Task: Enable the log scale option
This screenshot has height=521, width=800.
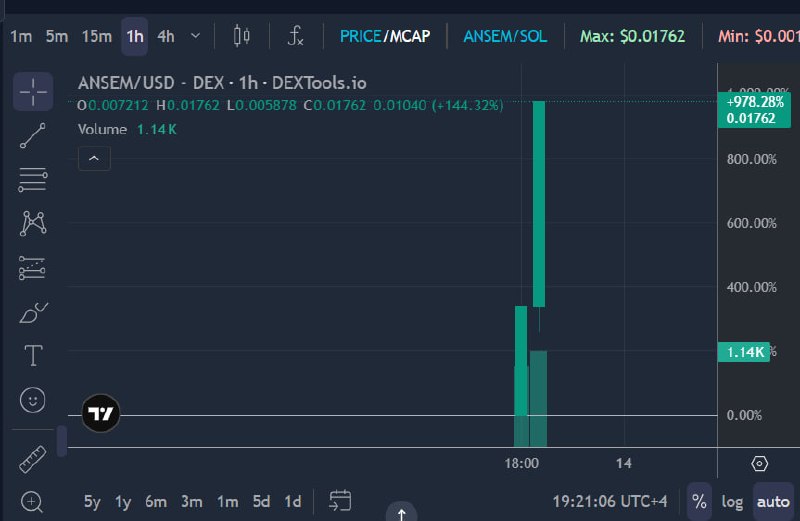Action: pyautogui.click(x=732, y=502)
